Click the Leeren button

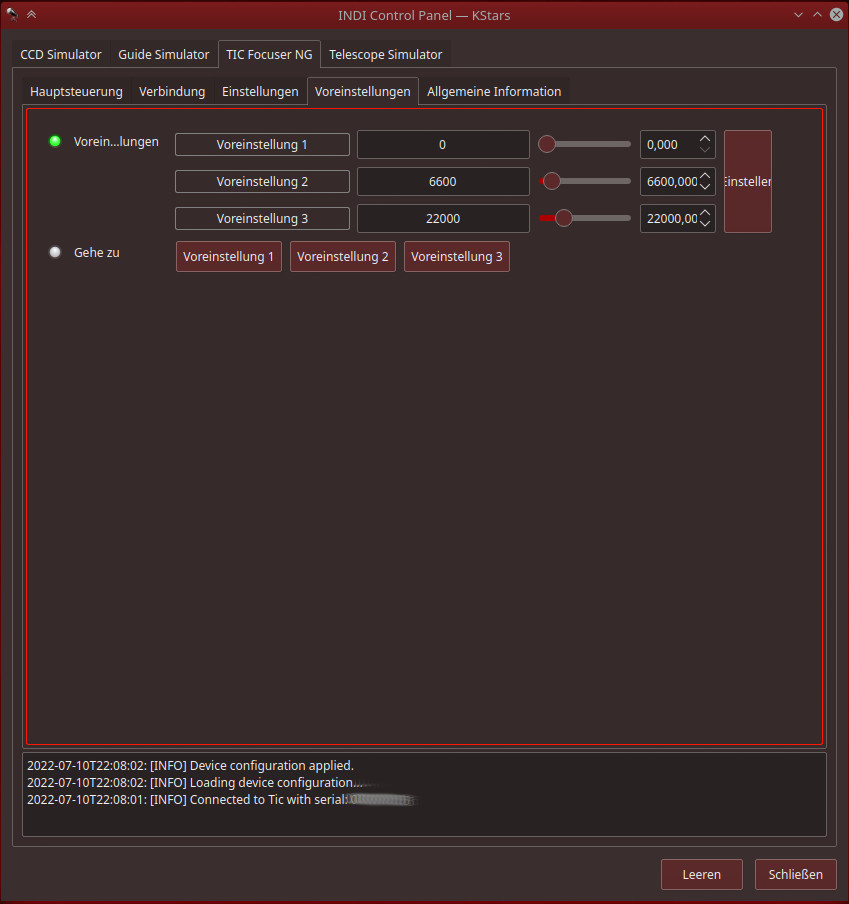(x=701, y=874)
